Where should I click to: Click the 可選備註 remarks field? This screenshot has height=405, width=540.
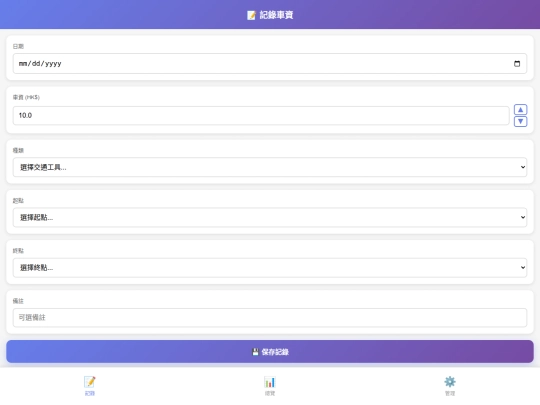(x=270, y=318)
